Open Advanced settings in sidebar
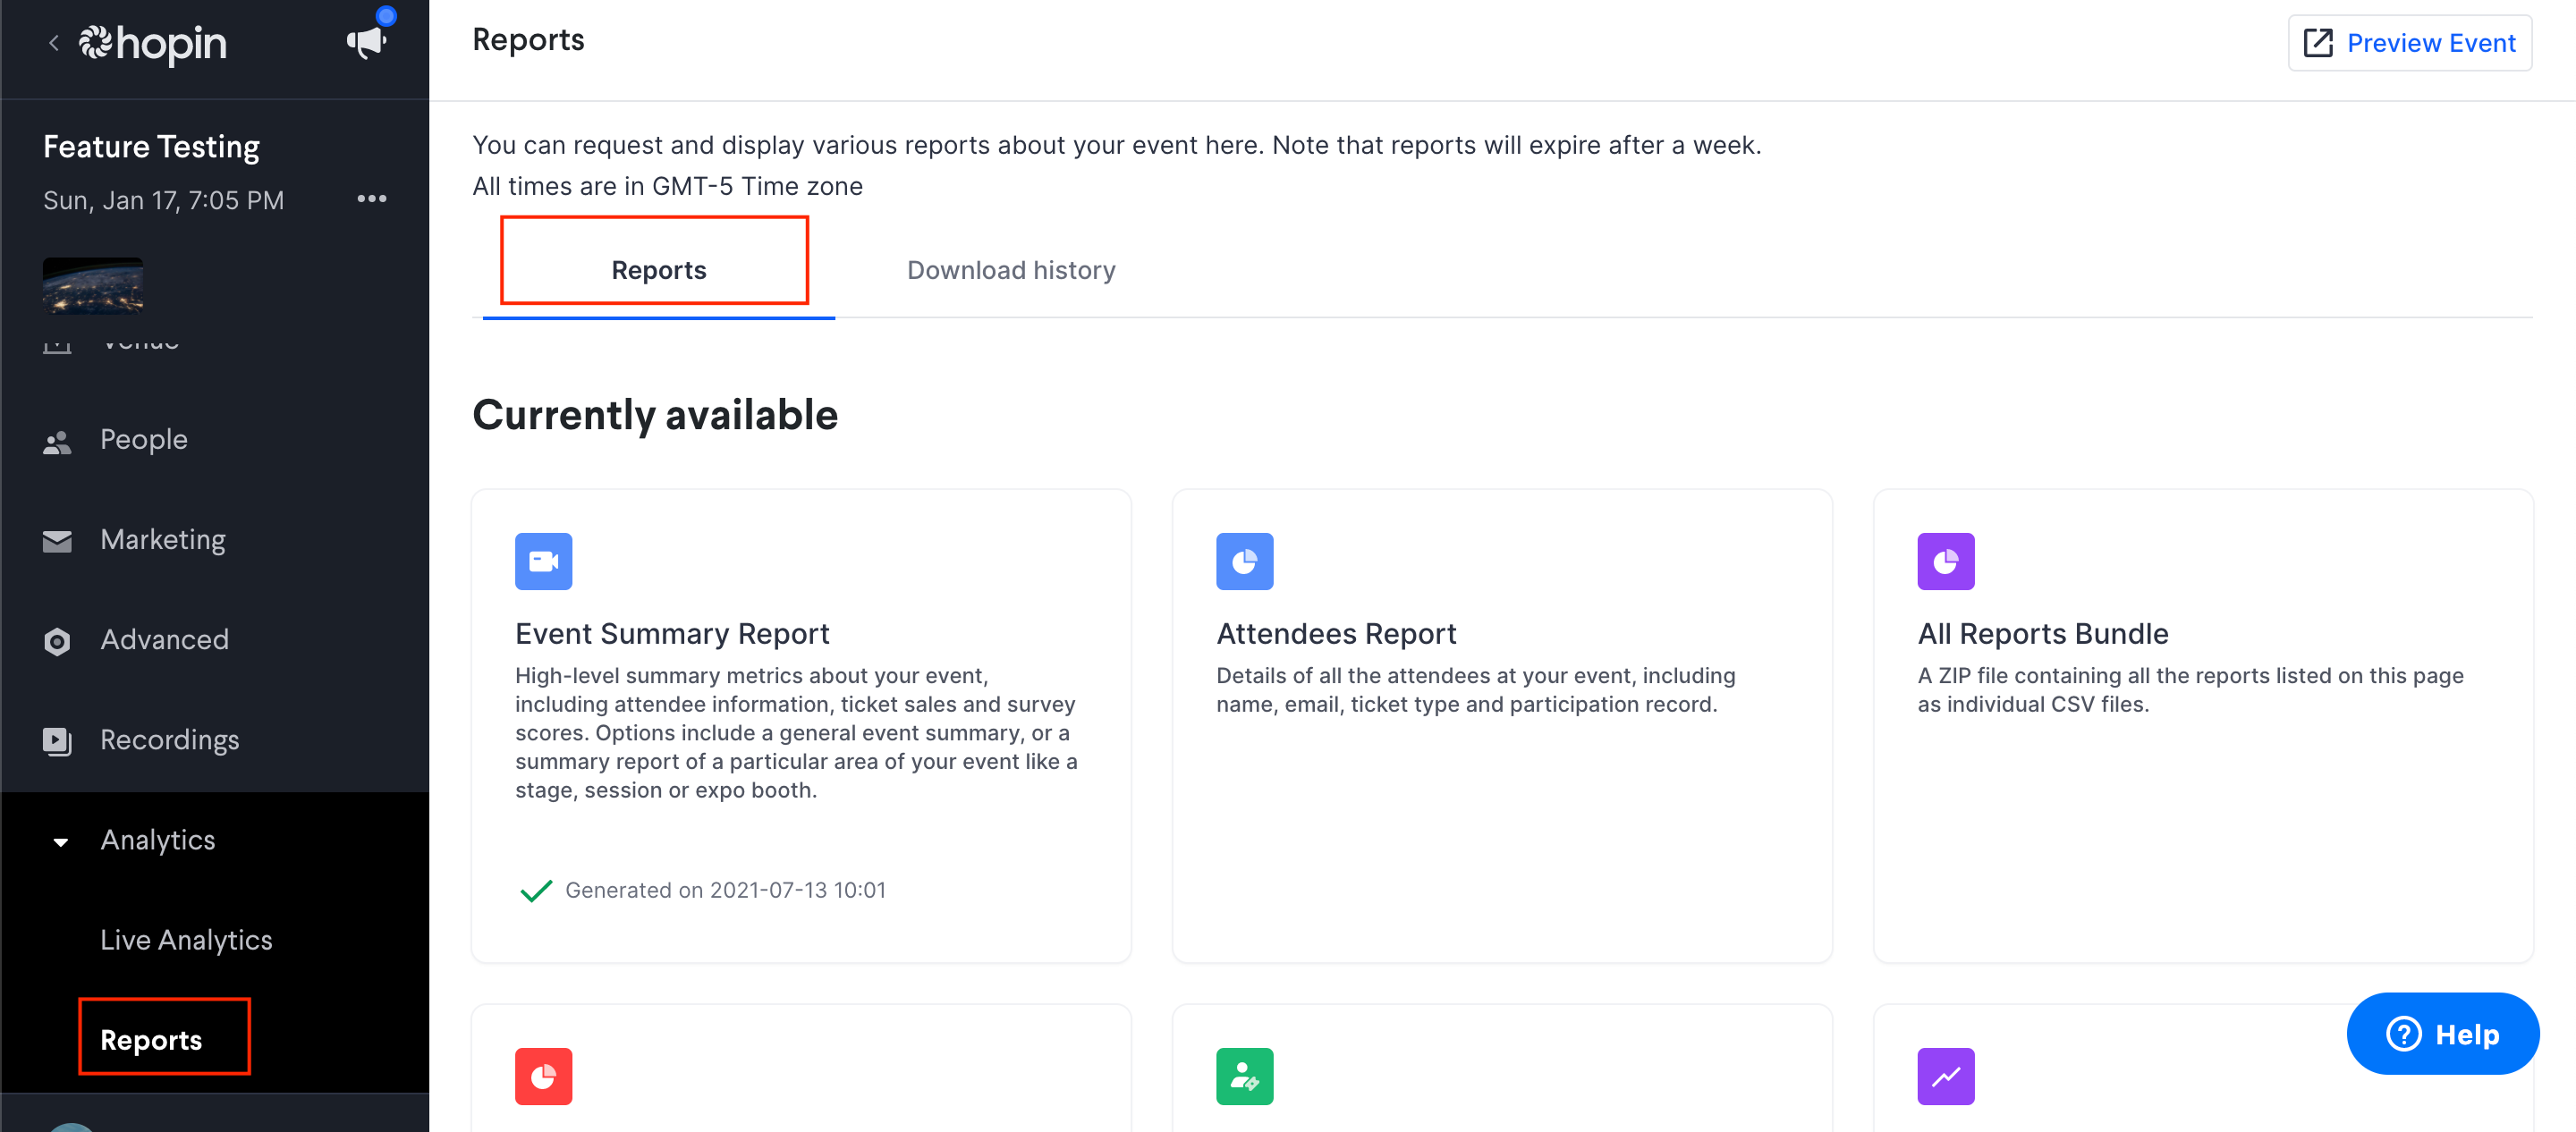Image resolution: width=2576 pixels, height=1132 pixels. coord(165,640)
